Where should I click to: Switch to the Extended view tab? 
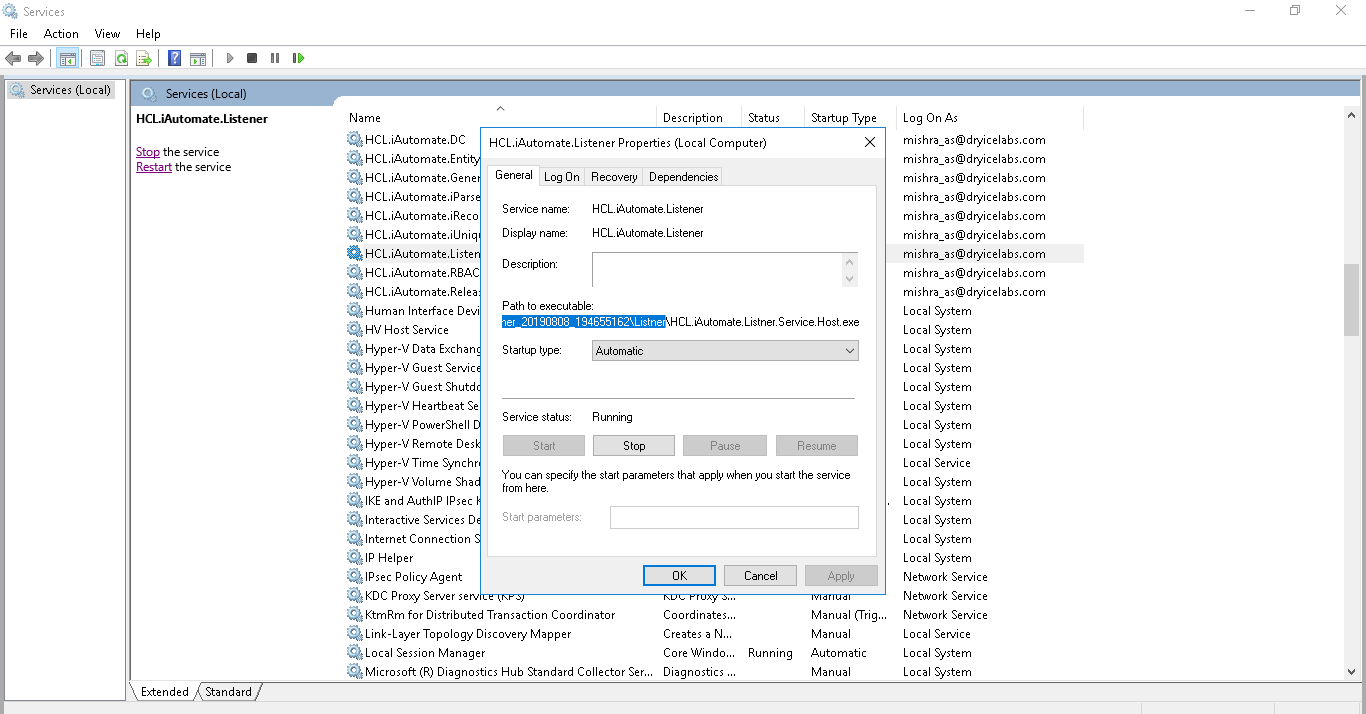click(165, 692)
